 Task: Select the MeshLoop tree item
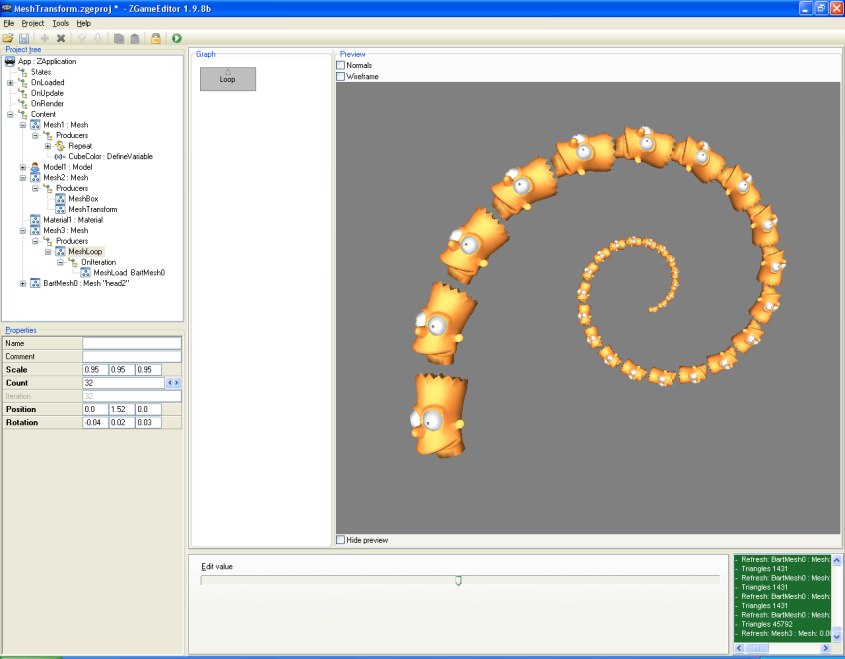pos(85,252)
